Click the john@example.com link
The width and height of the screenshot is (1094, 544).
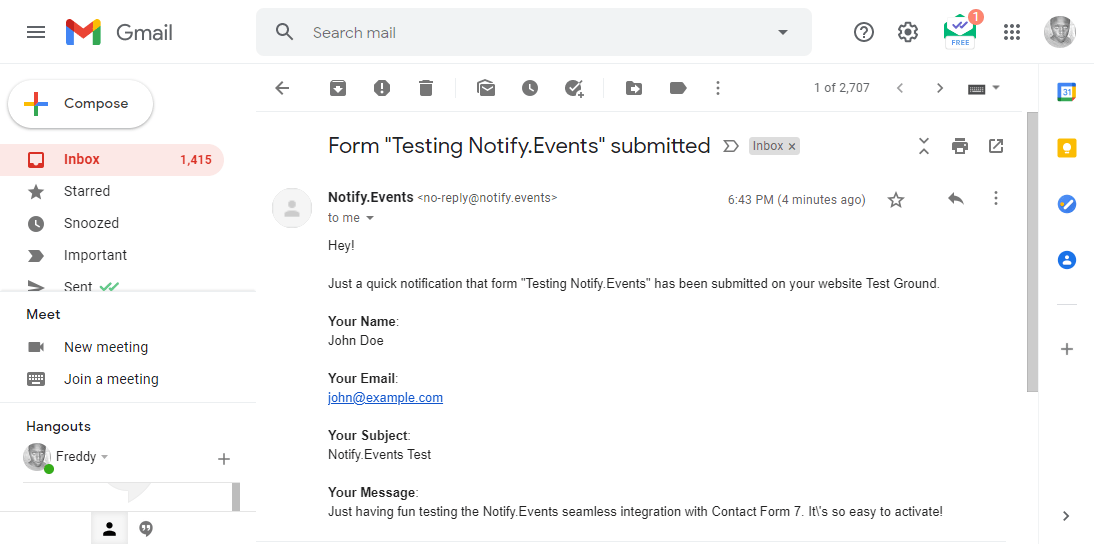(385, 398)
